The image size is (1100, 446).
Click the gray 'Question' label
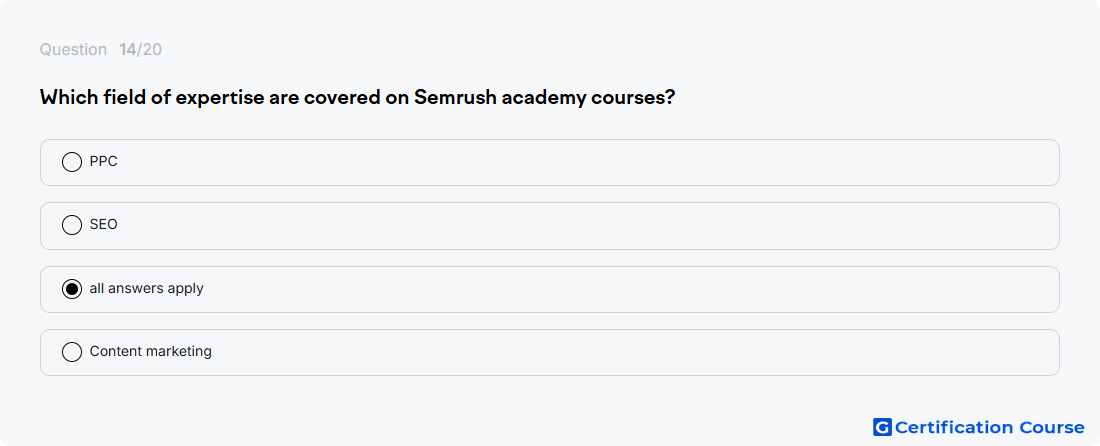[x=73, y=50]
